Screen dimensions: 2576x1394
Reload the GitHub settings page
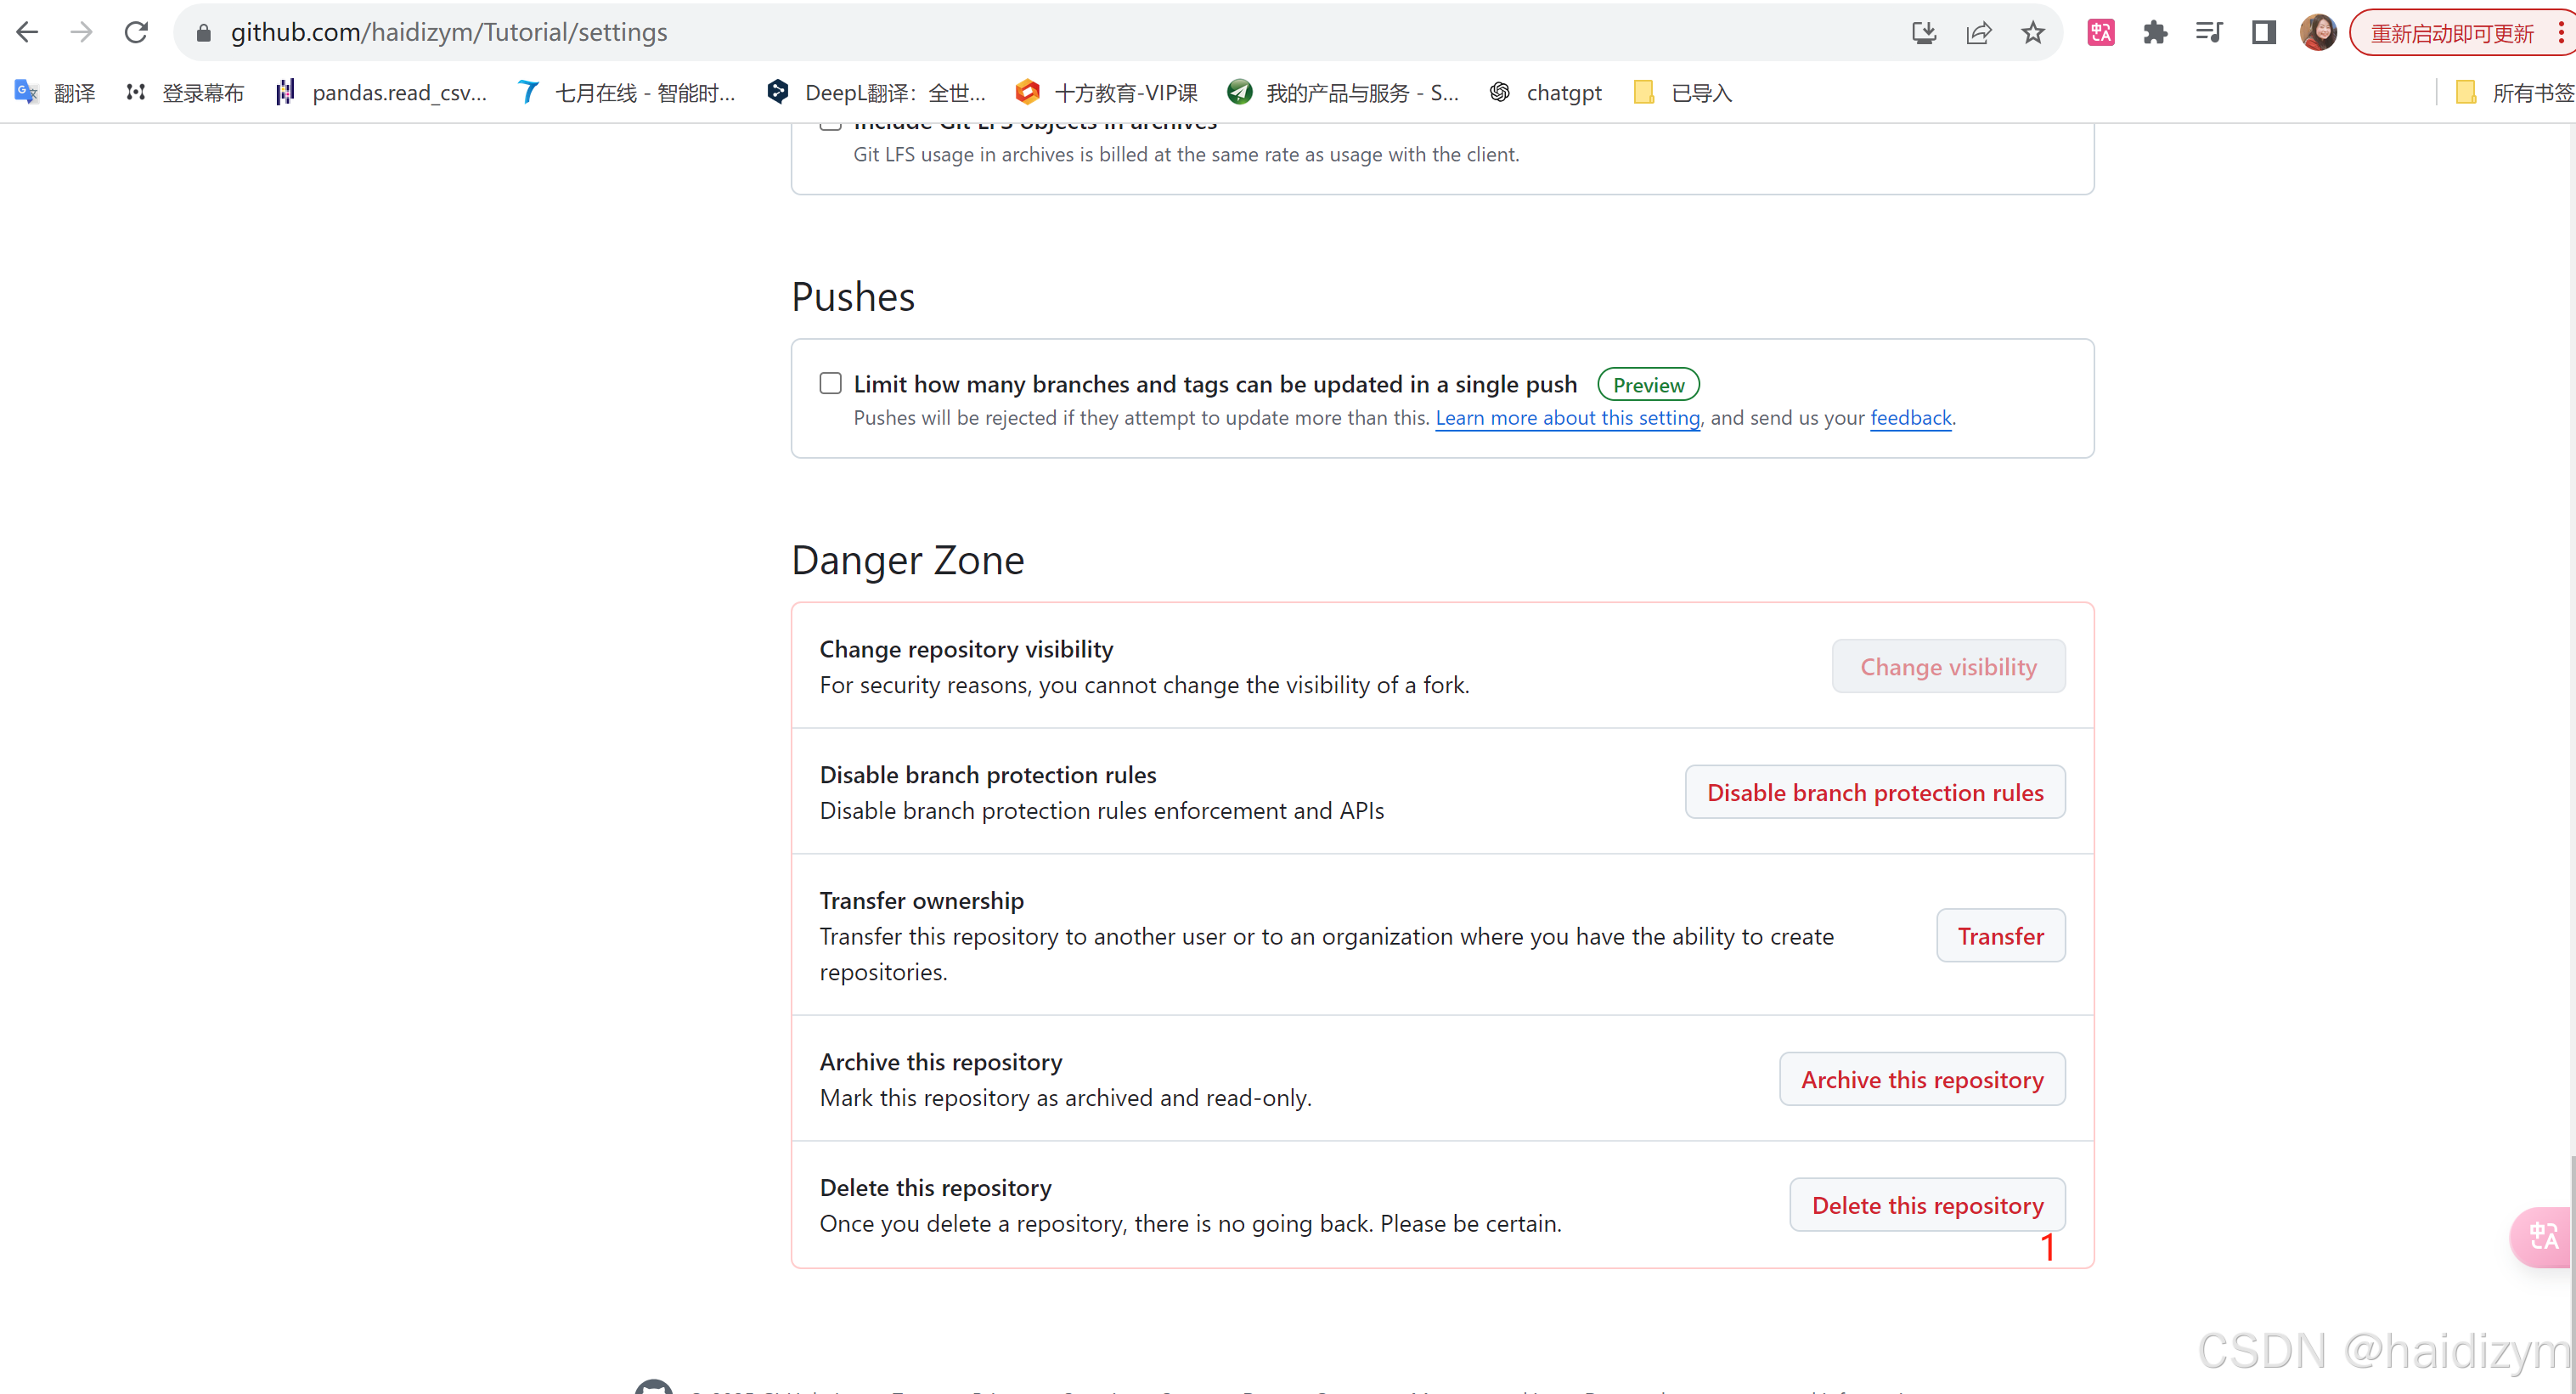[136, 33]
